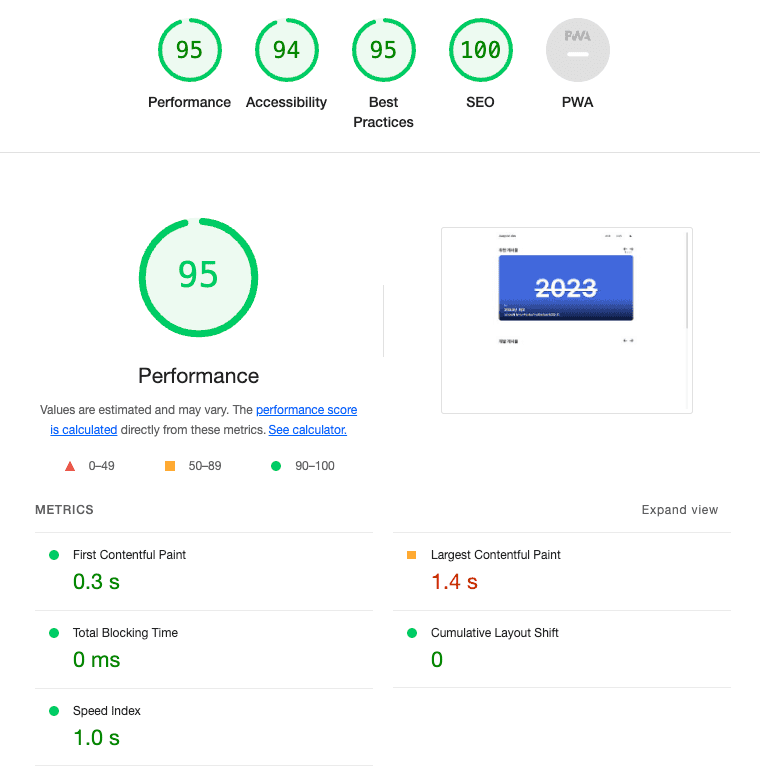This screenshot has width=760, height=773.
Task: Click the PWA category label
Action: [577, 102]
